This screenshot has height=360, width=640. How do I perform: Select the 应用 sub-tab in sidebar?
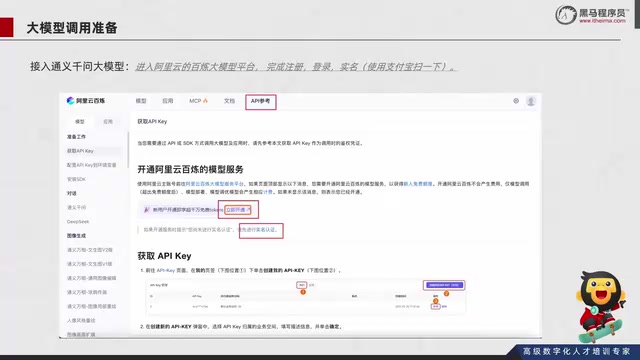pos(108,122)
